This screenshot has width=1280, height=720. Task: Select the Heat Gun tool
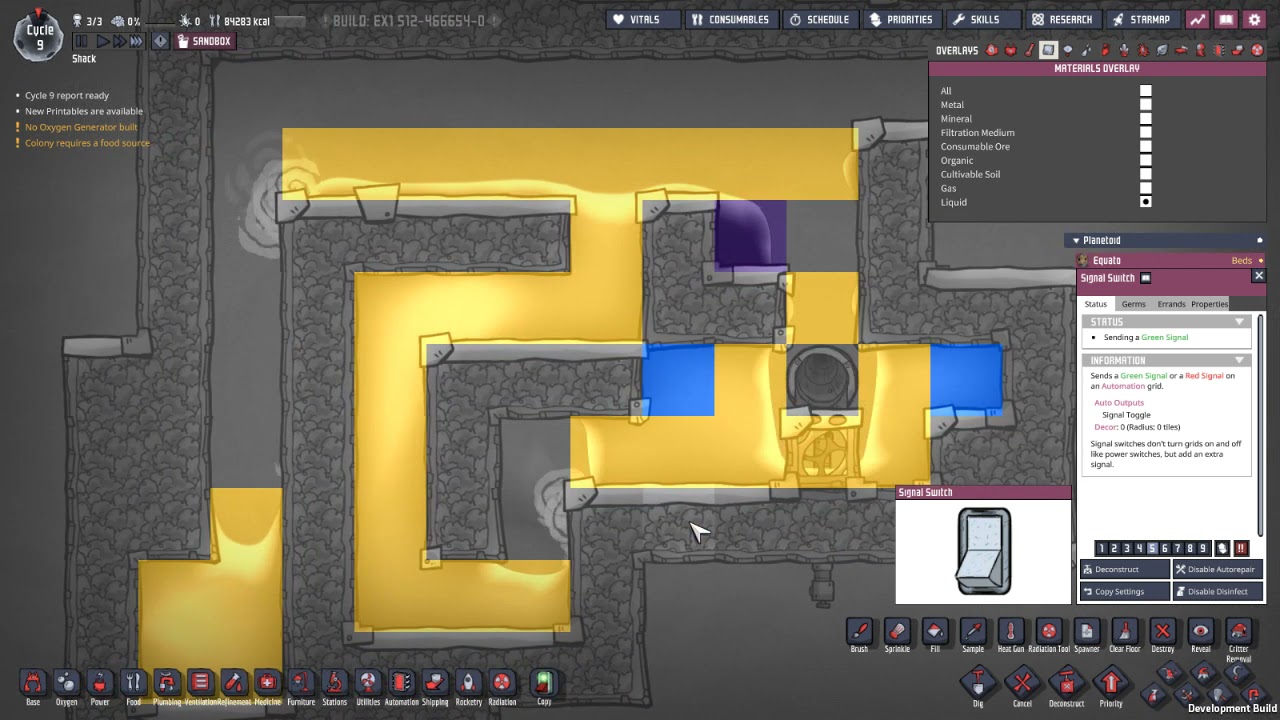[1011, 631]
